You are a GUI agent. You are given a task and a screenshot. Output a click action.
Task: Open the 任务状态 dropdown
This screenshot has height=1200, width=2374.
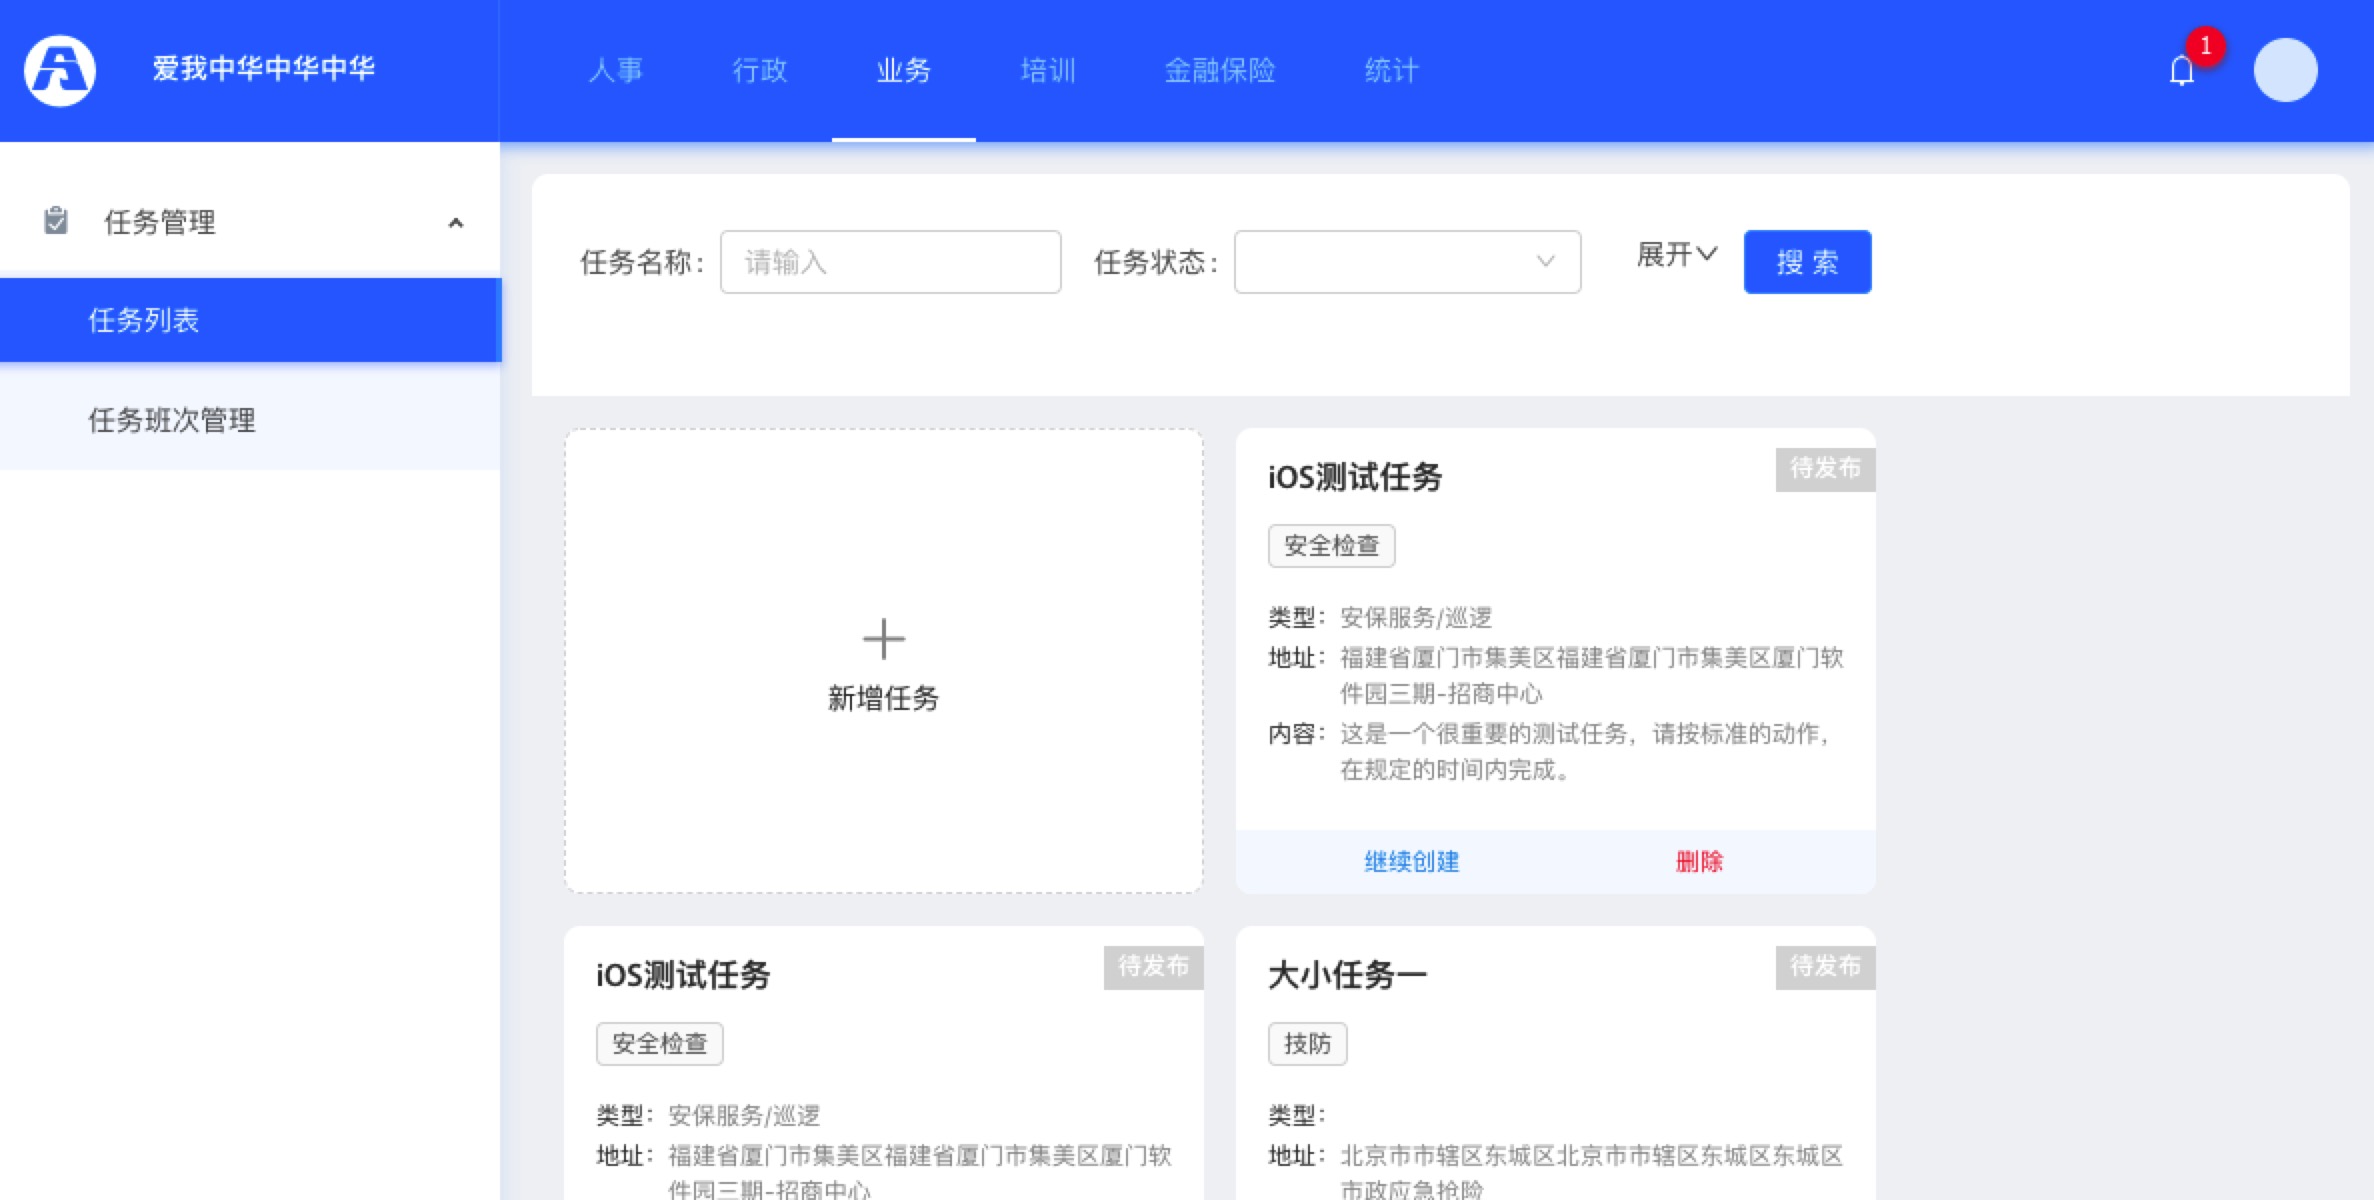(x=1406, y=262)
